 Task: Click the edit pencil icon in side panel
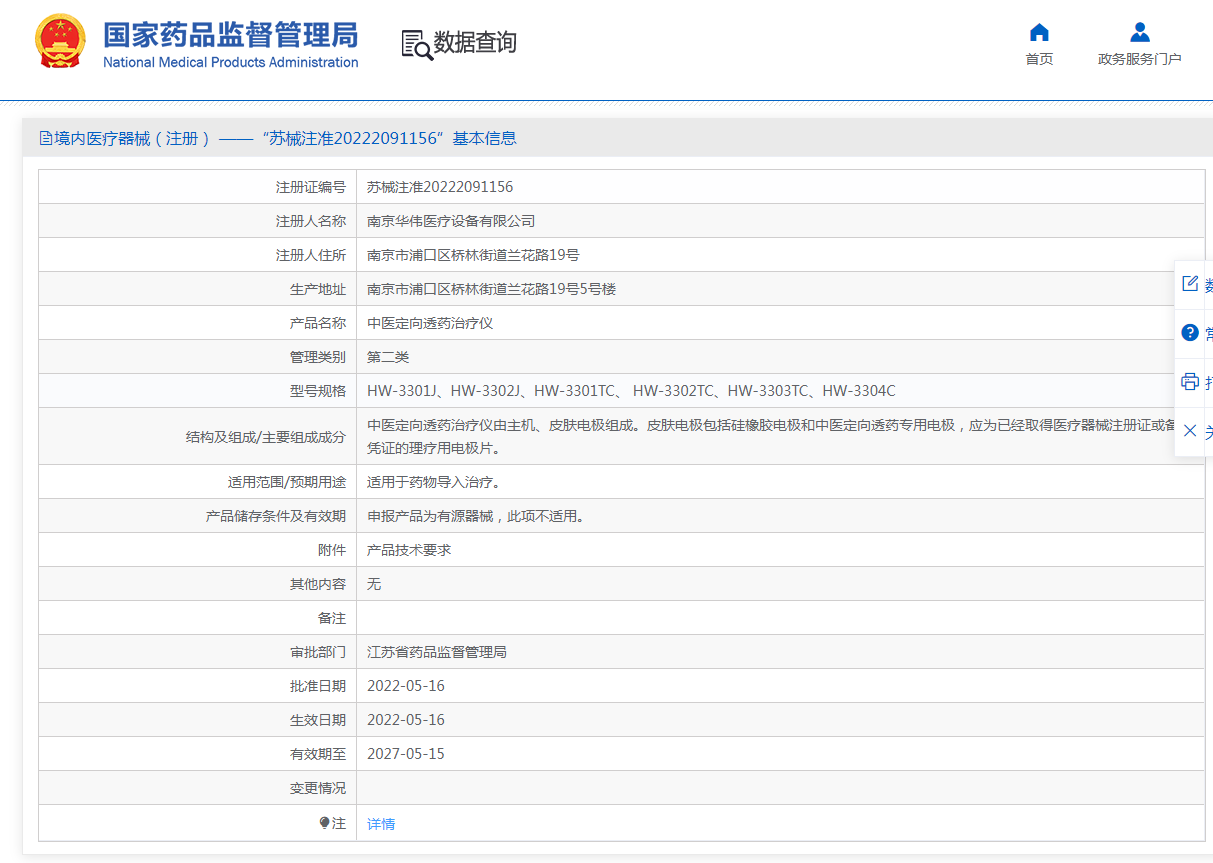1190,284
